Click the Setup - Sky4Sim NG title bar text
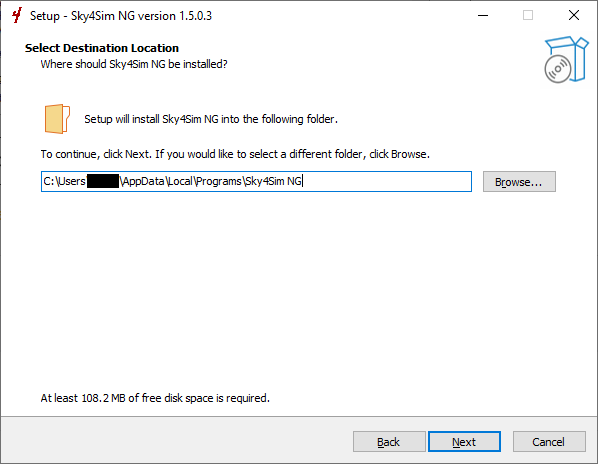 click(x=121, y=16)
